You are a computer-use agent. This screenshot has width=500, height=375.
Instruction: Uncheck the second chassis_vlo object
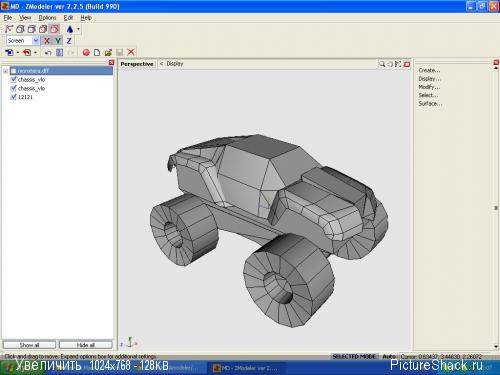click(14, 88)
